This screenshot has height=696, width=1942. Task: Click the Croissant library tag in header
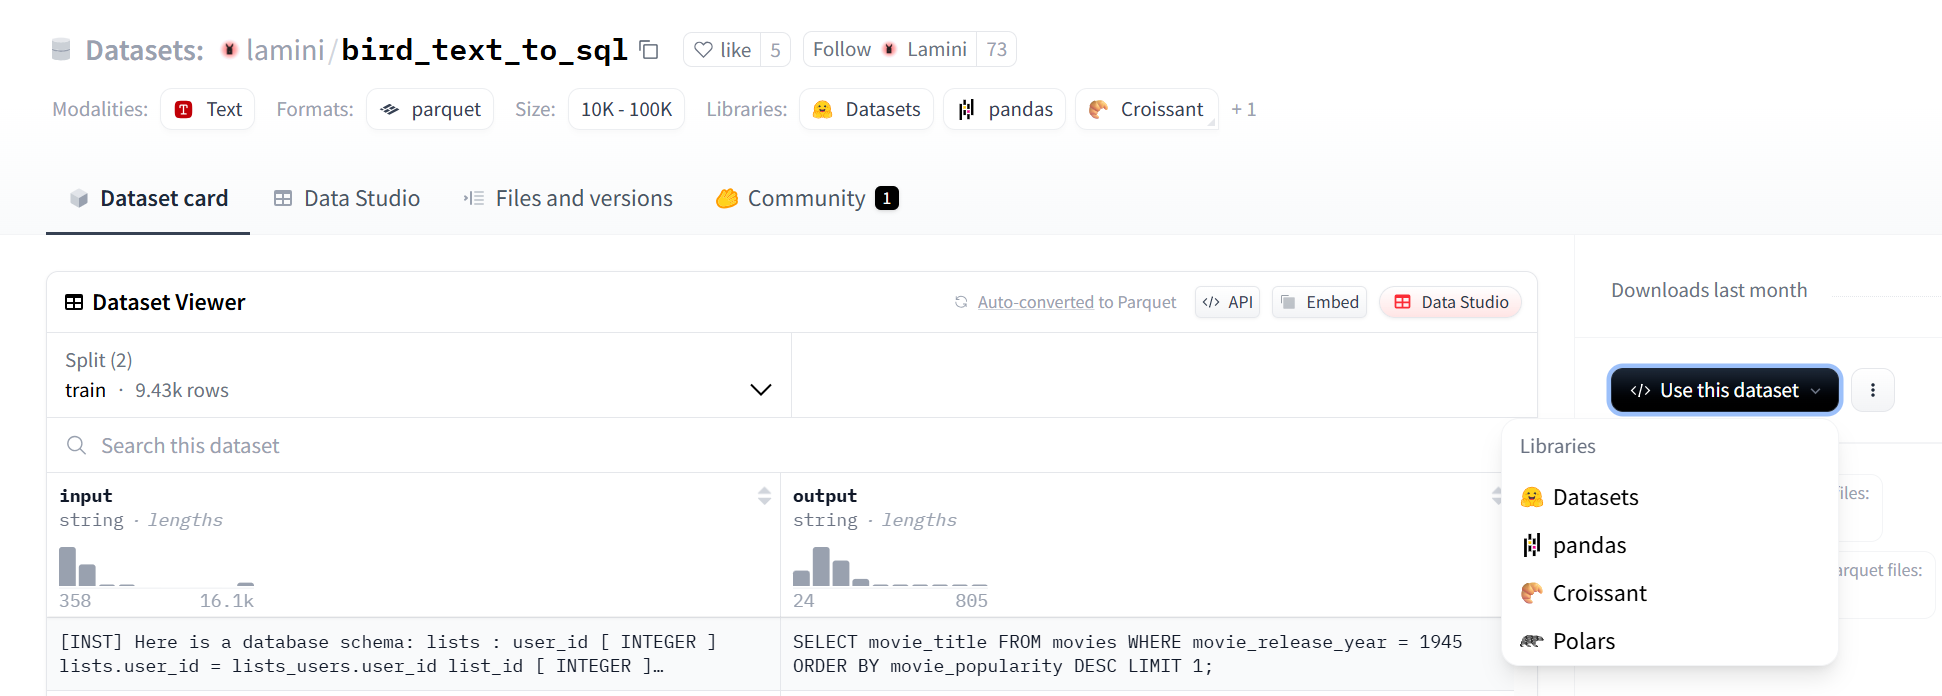[1146, 109]
